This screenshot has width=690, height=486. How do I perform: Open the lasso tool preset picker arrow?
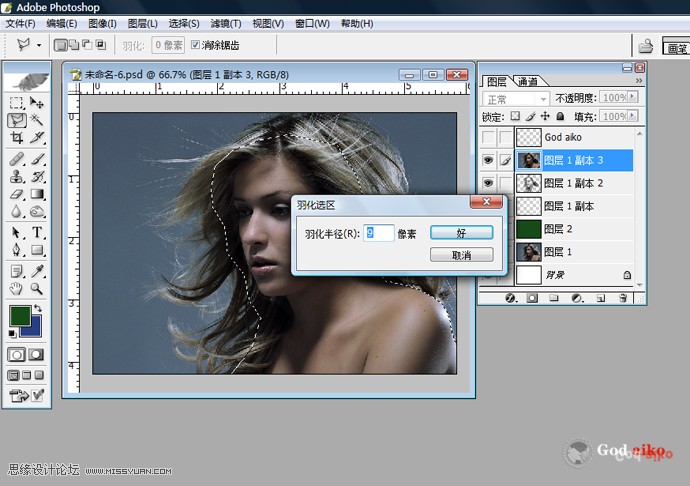pyautogui.click(x=39, y=45)
